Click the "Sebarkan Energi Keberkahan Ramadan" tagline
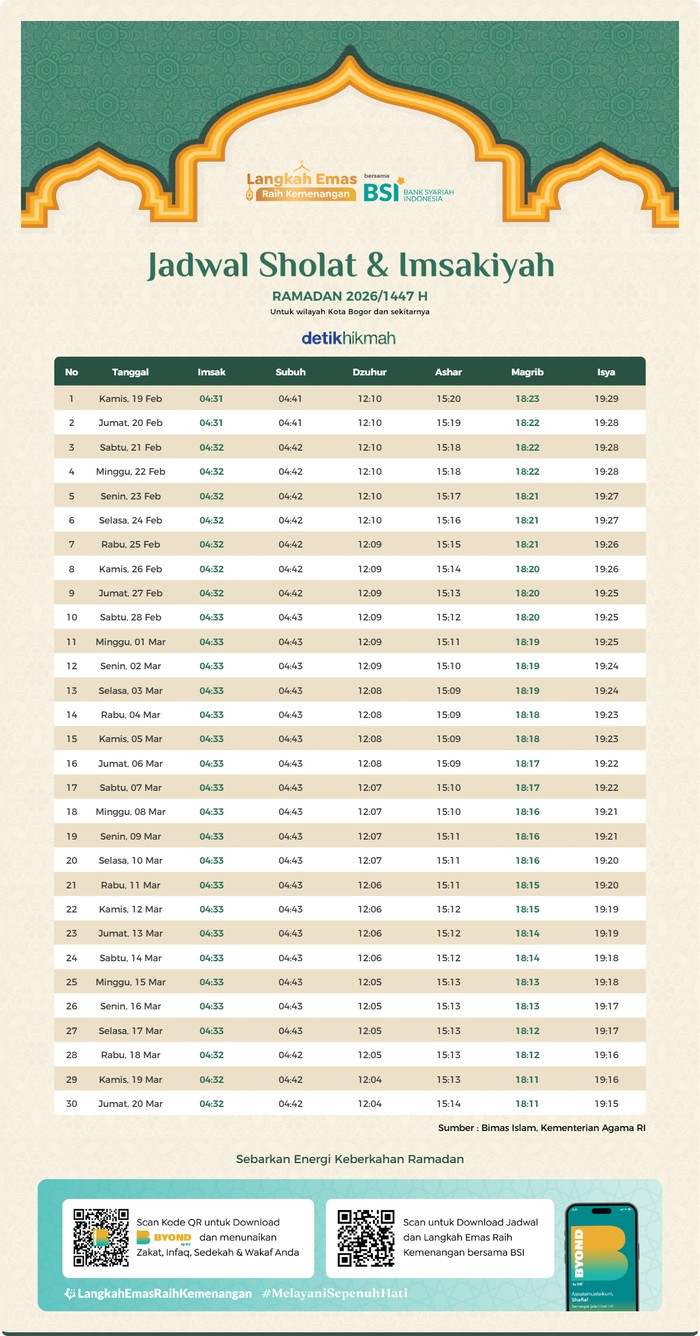Viewport: 700px width, 1336px height. (349, 1159)
